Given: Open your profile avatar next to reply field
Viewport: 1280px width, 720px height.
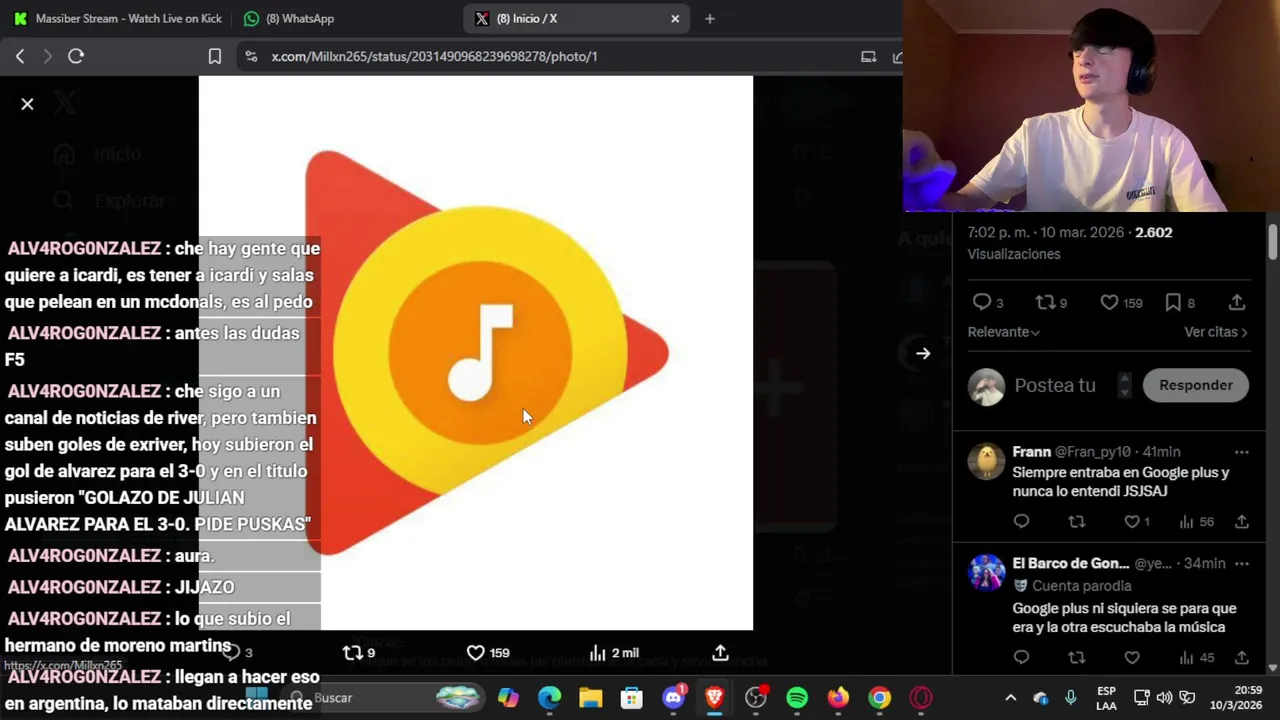Looking at the screenshot, I should click(986, 386).
